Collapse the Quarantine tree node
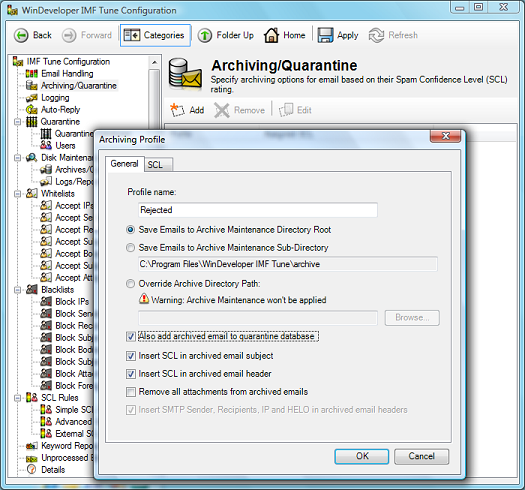 18,122
